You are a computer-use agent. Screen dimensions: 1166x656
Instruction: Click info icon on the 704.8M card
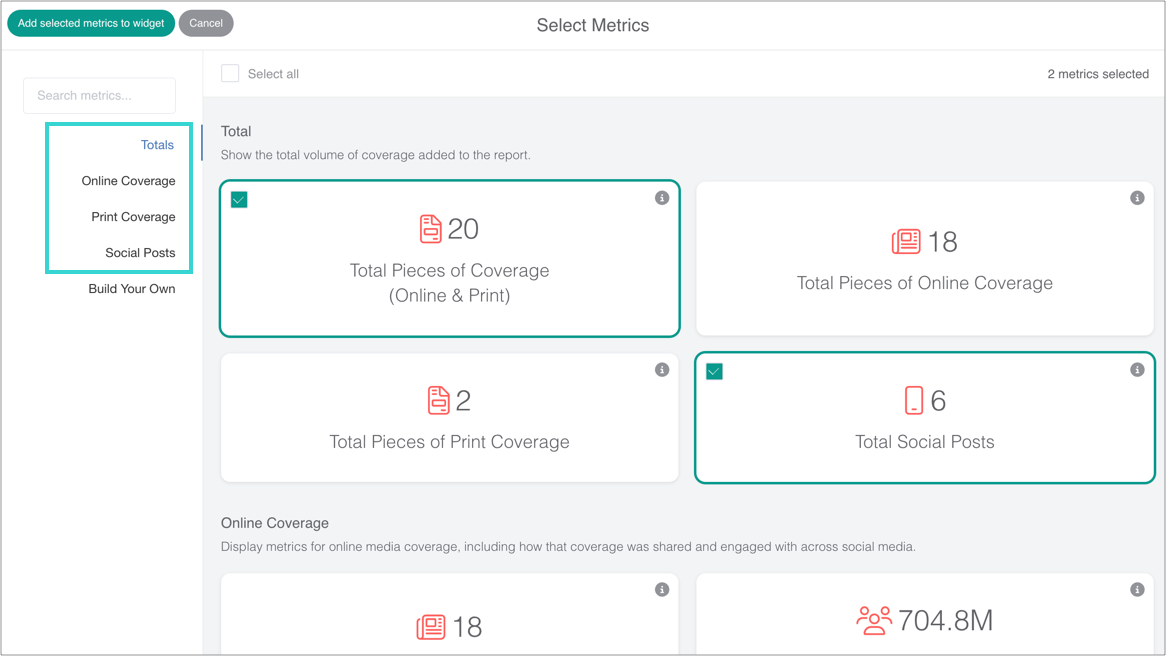[1137, 590]
